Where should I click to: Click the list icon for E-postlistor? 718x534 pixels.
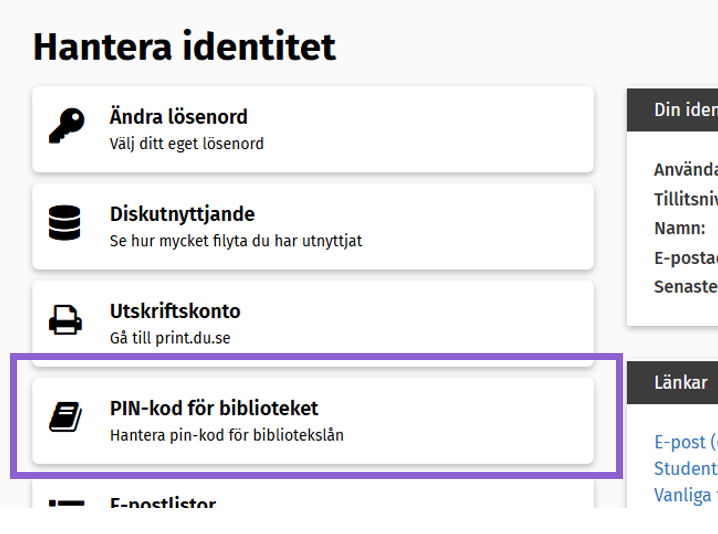(x=66, y=504)
